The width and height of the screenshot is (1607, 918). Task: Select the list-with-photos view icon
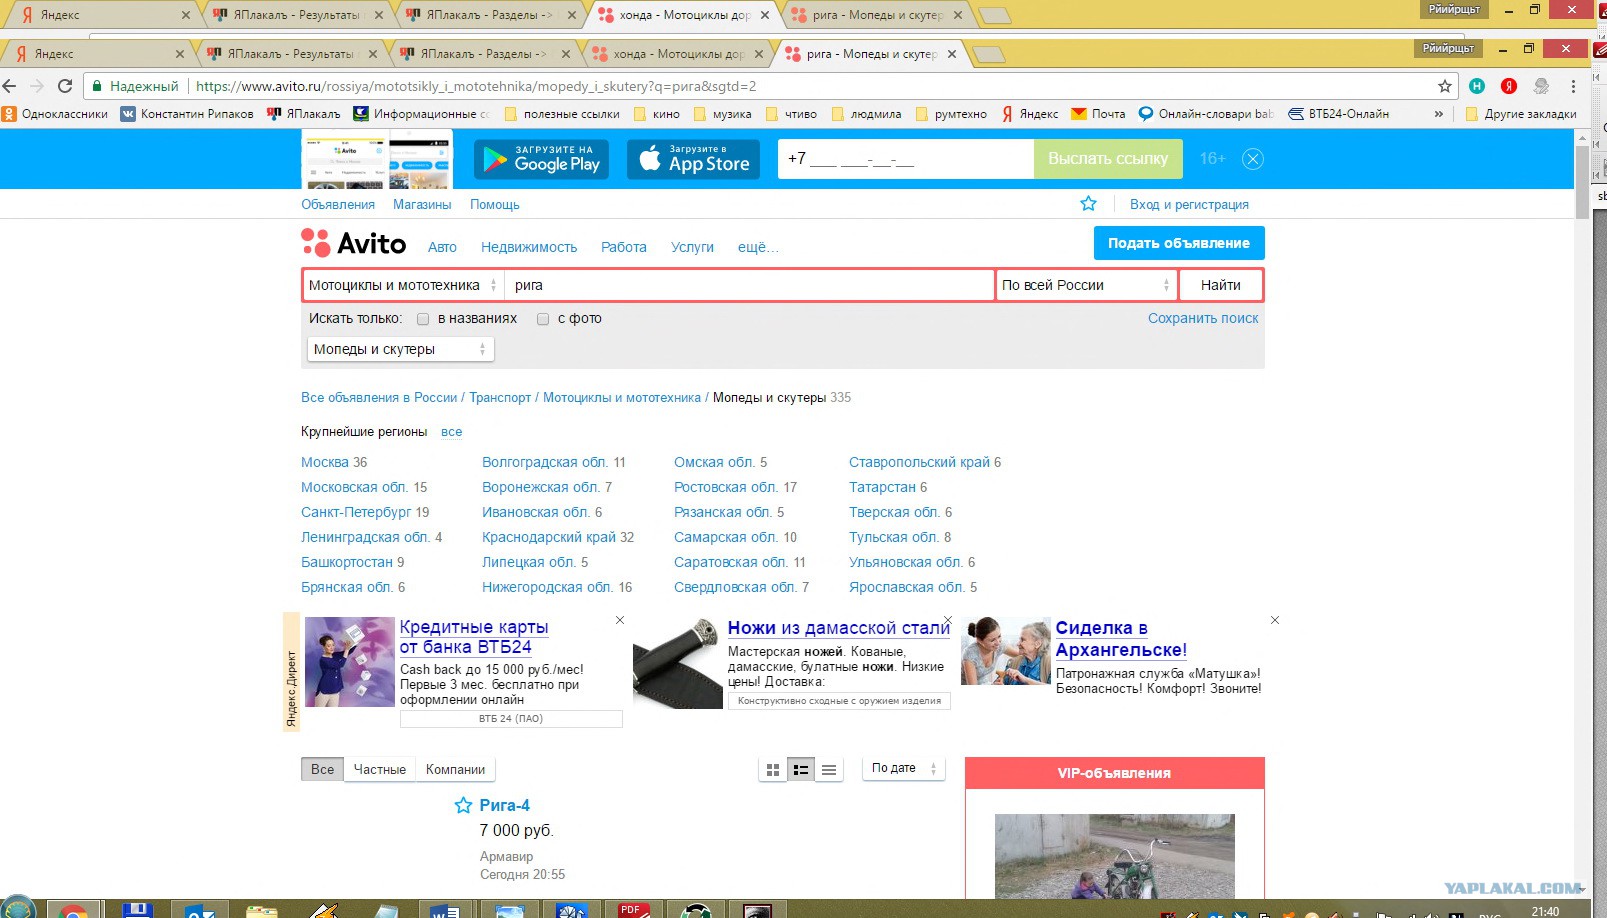[x=801, y=769]
